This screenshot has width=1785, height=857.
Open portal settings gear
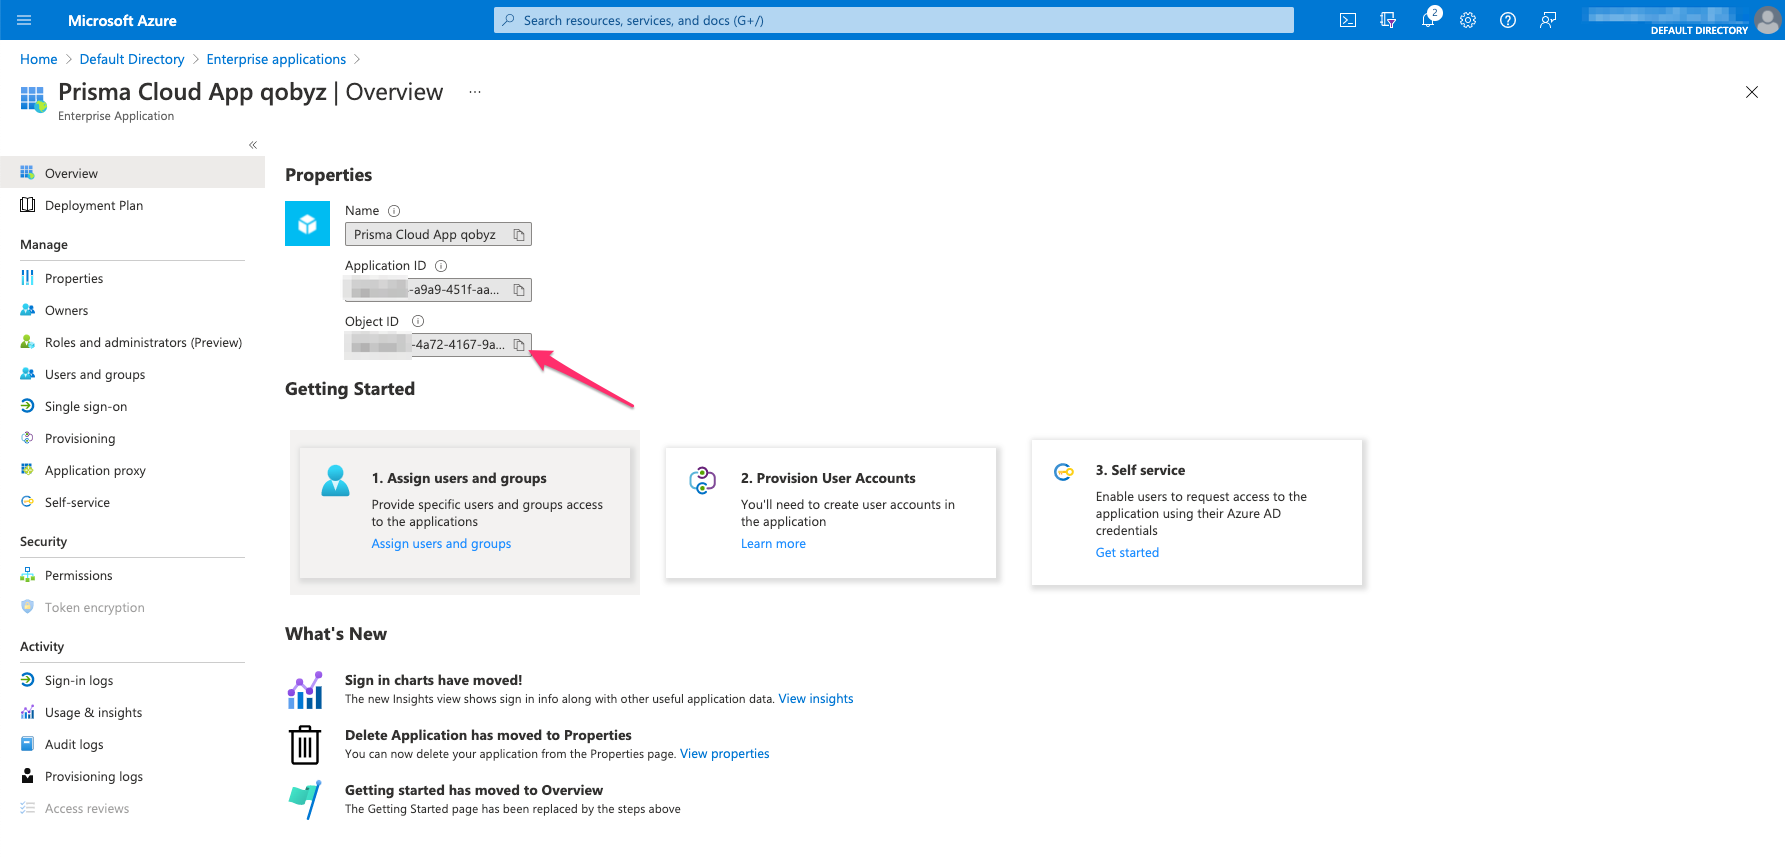click(1468, 20)
